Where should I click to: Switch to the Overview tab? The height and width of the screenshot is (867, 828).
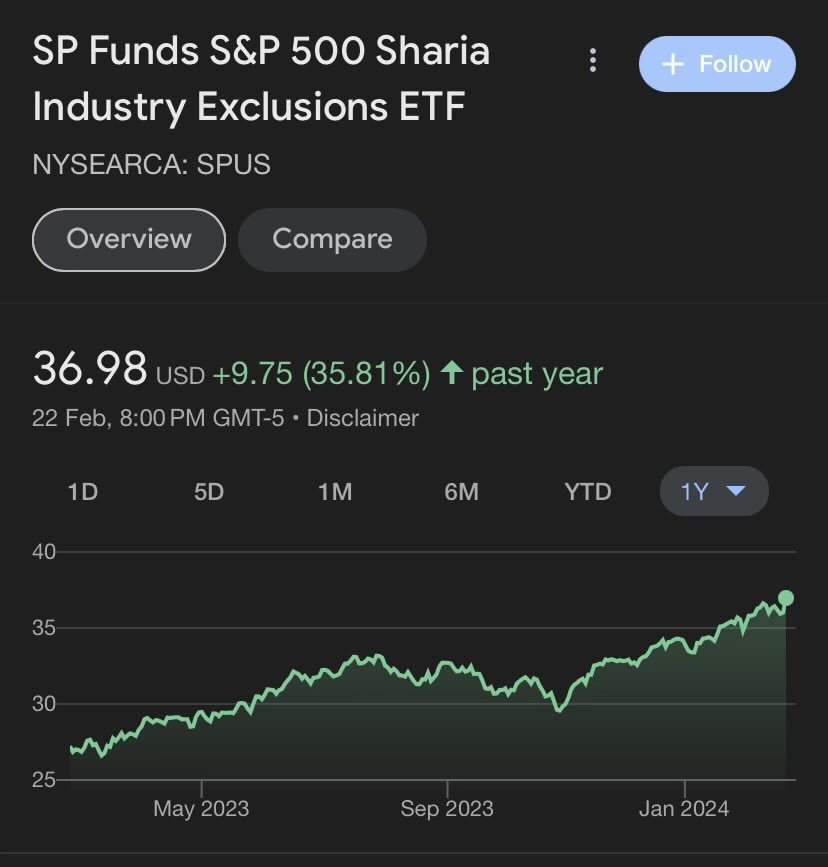[129, 239]
